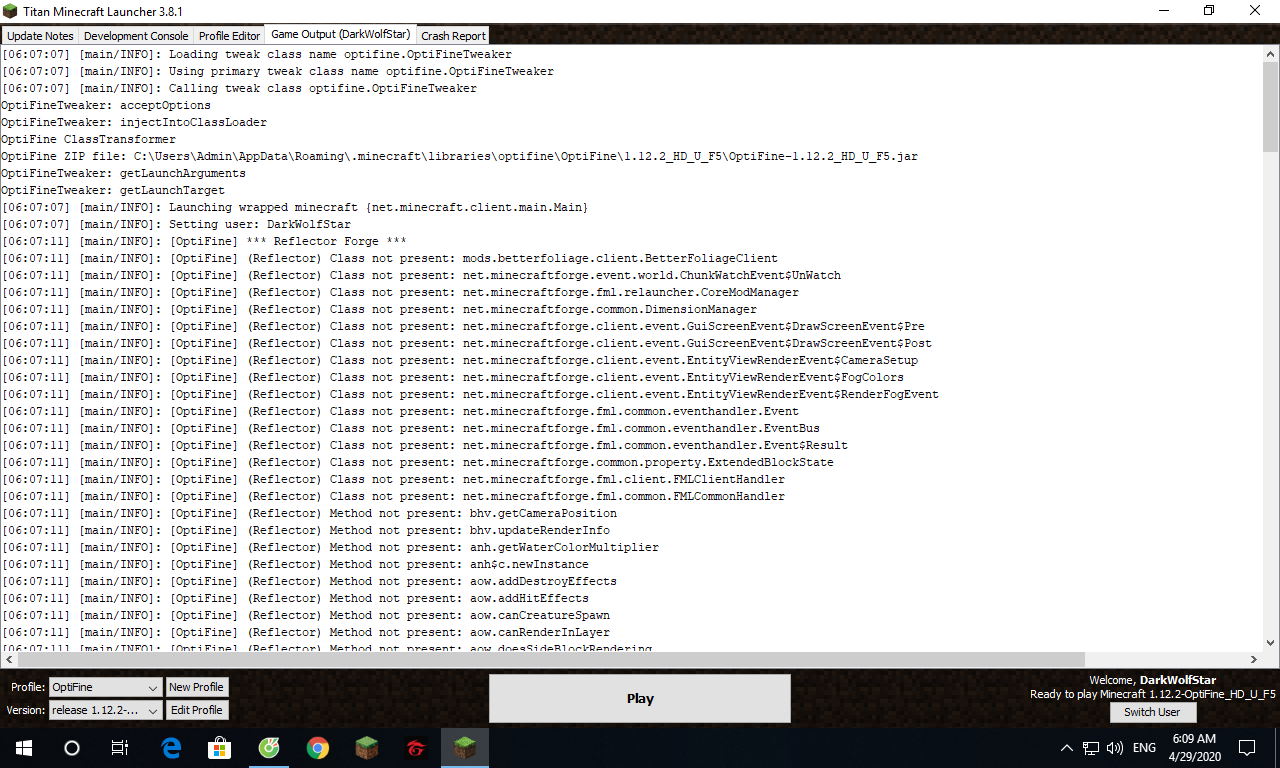Switch to the Update Notes tab

pyautogui.click(x=40, y=36)
